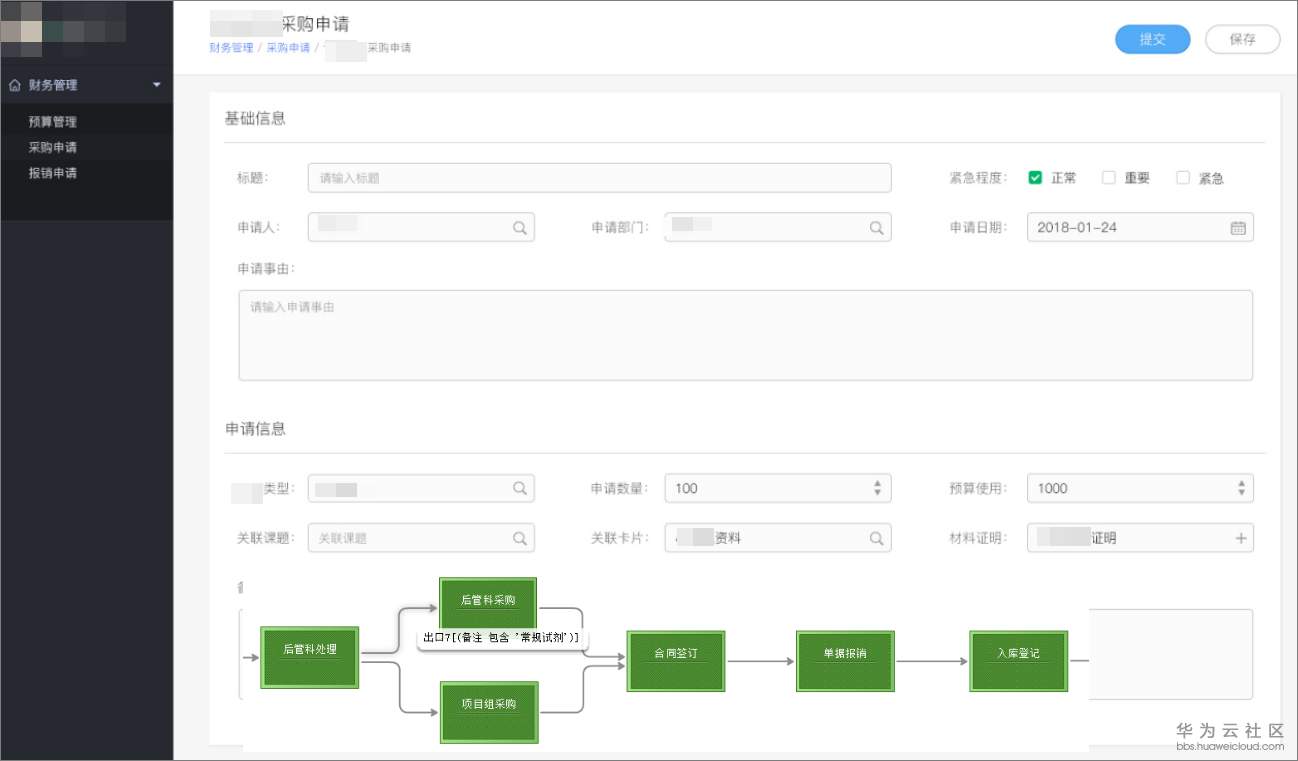Viewport: 1298px width, 761px height.
Task: Collapse the 财务管理 sidebar menu arrow
Action: click(x=156, y=85)
